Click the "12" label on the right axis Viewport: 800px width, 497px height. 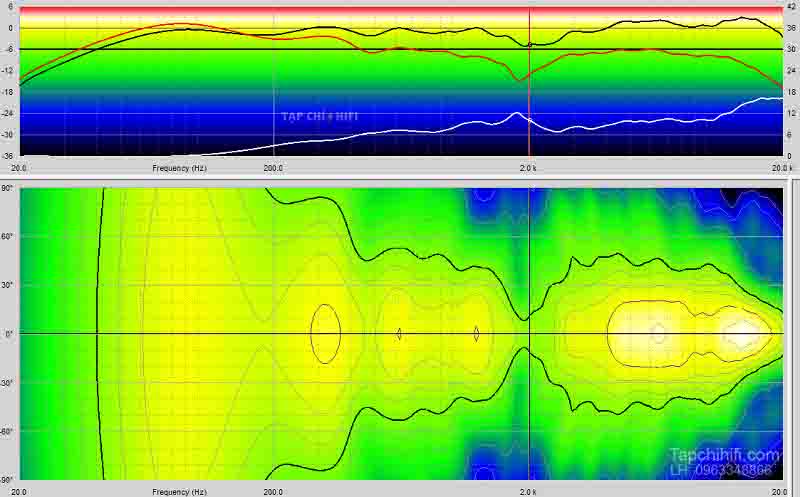tap(791, 113)
